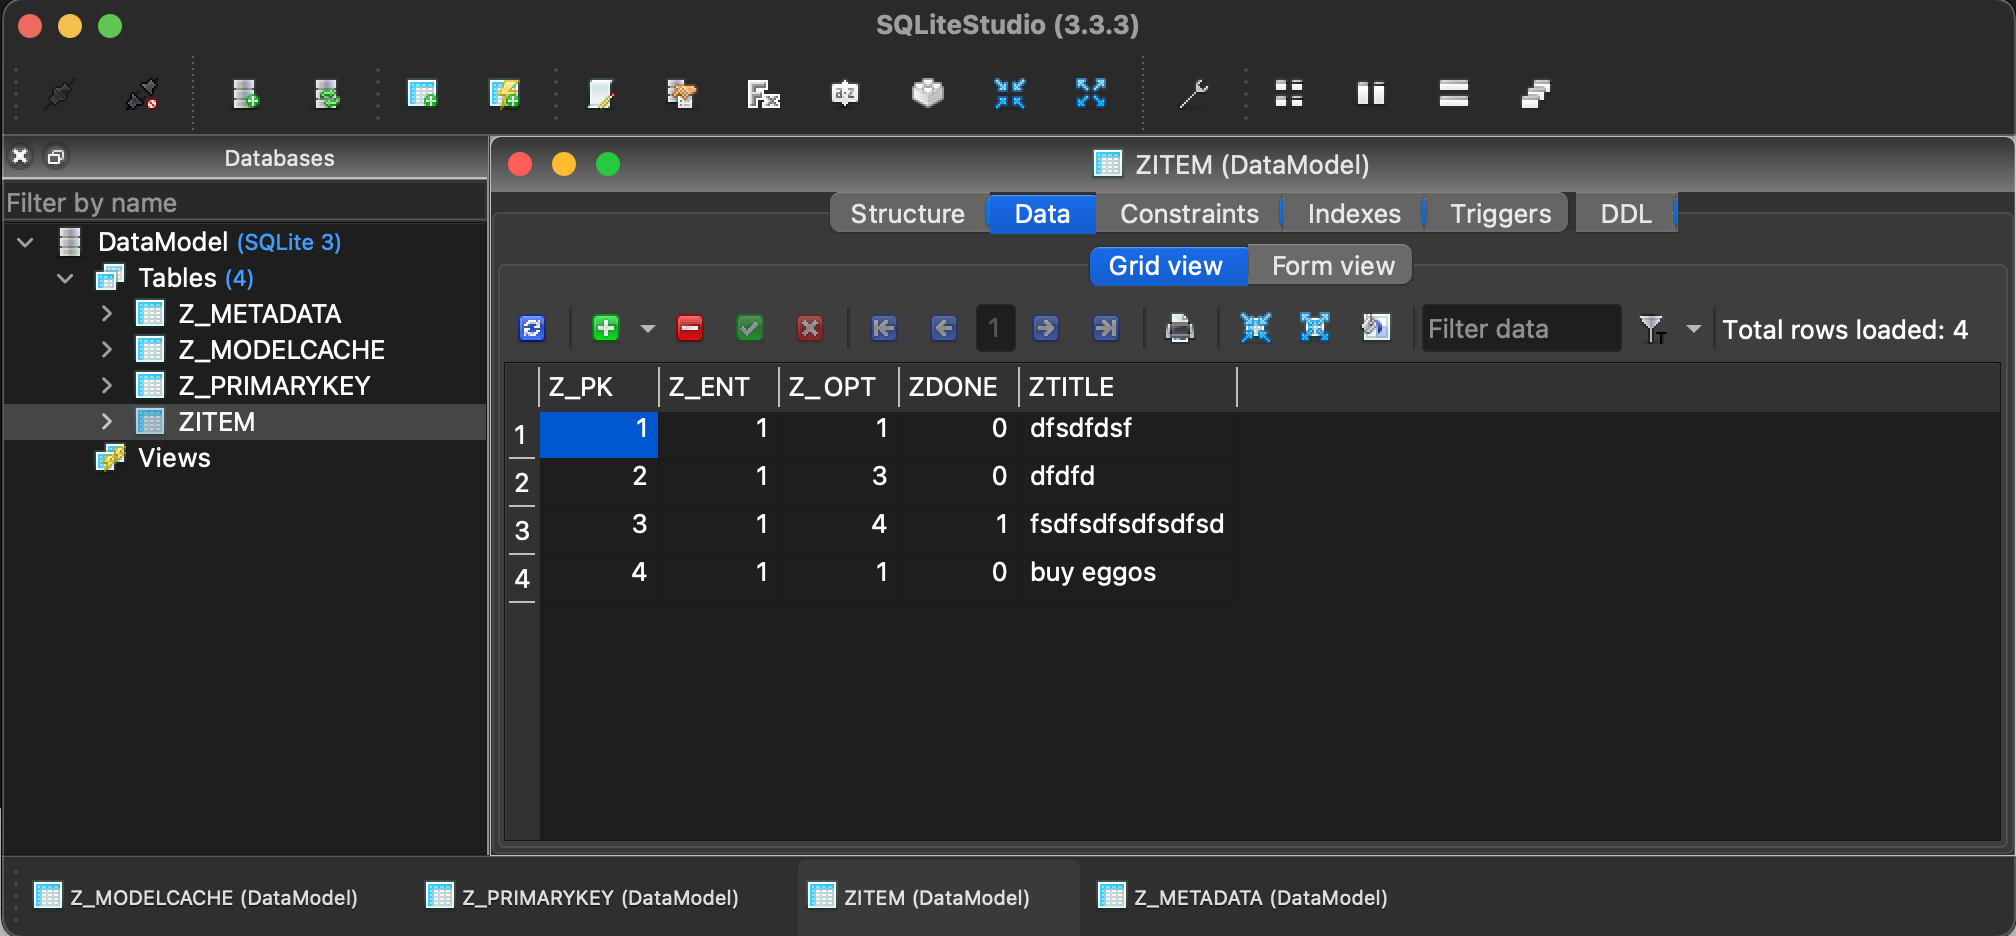Switch to Z_PRIMARYKEY (DataModel) window in taskbar

click(583, 897)
